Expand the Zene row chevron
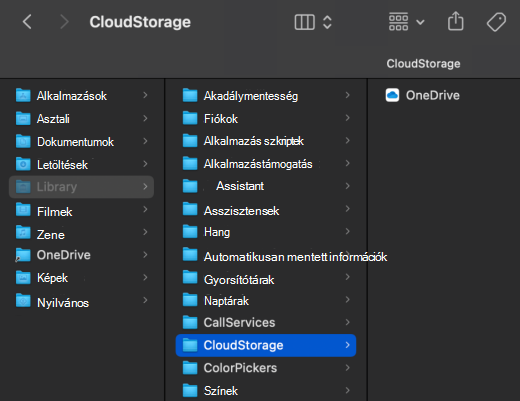 (x=145, y=232)
